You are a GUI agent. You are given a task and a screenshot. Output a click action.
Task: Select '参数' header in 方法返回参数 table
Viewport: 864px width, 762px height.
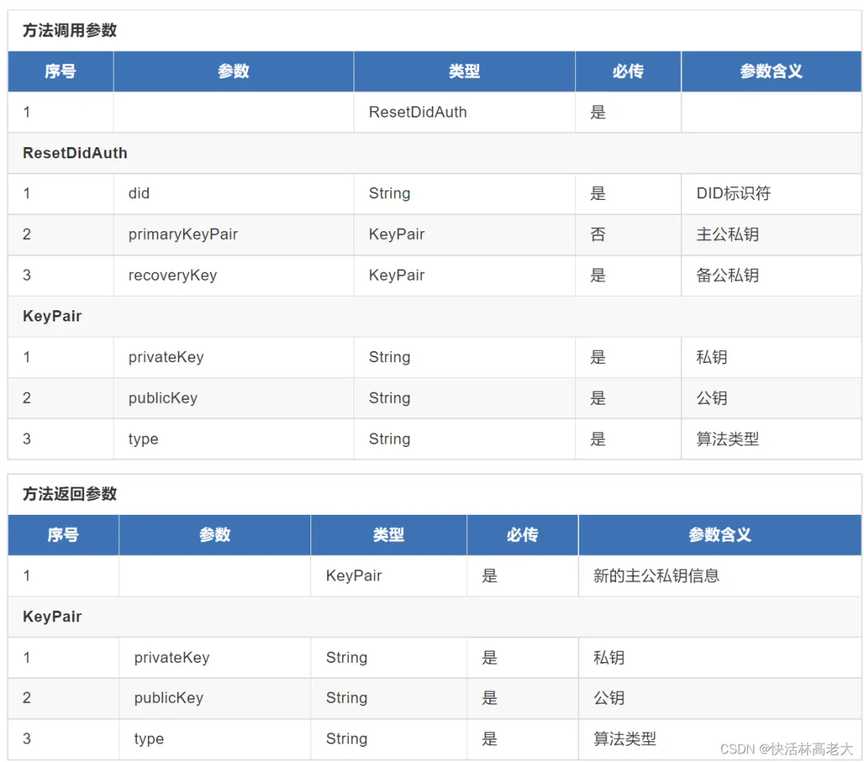214,534
